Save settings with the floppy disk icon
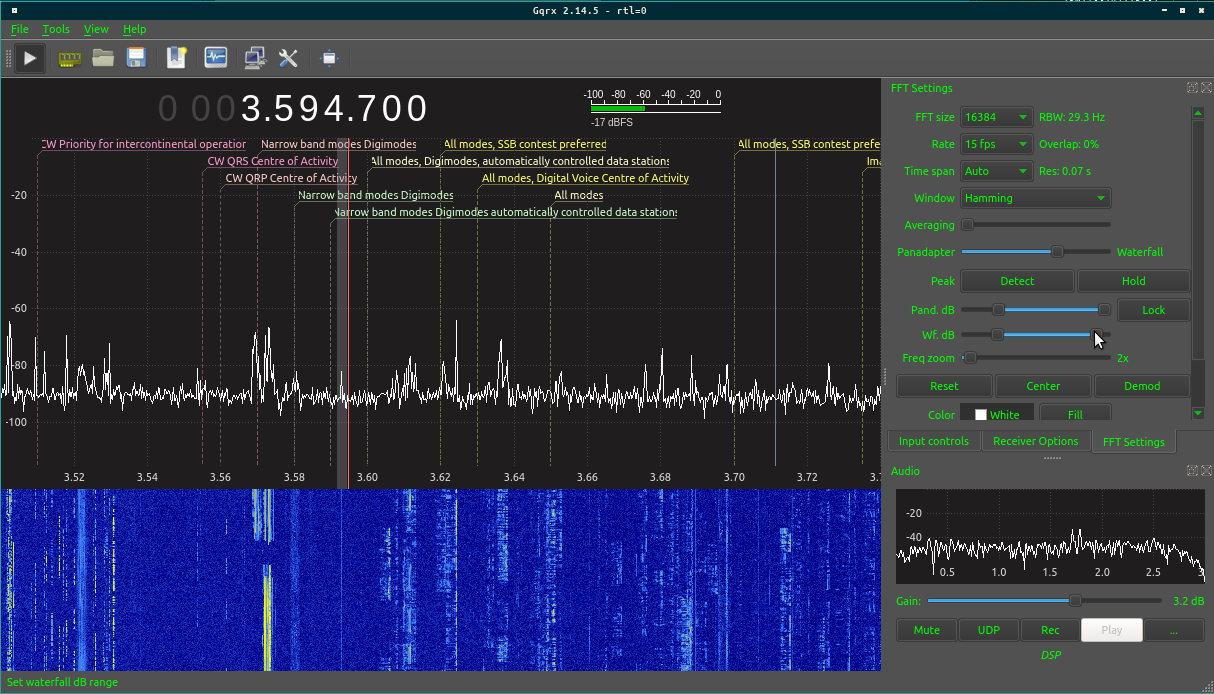The height and width of the screenshot is (694, 1214). click(137, 58)
